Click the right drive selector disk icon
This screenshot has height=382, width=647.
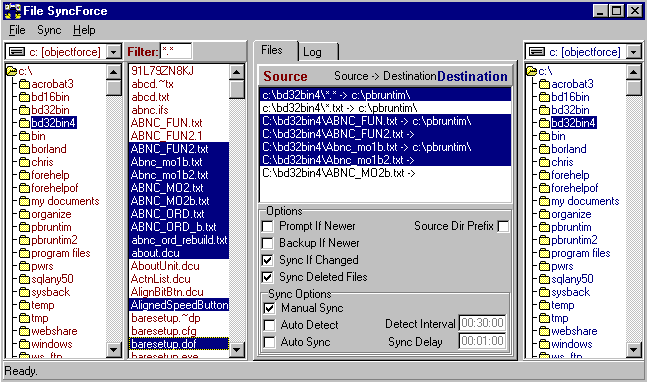coord(537,52)
